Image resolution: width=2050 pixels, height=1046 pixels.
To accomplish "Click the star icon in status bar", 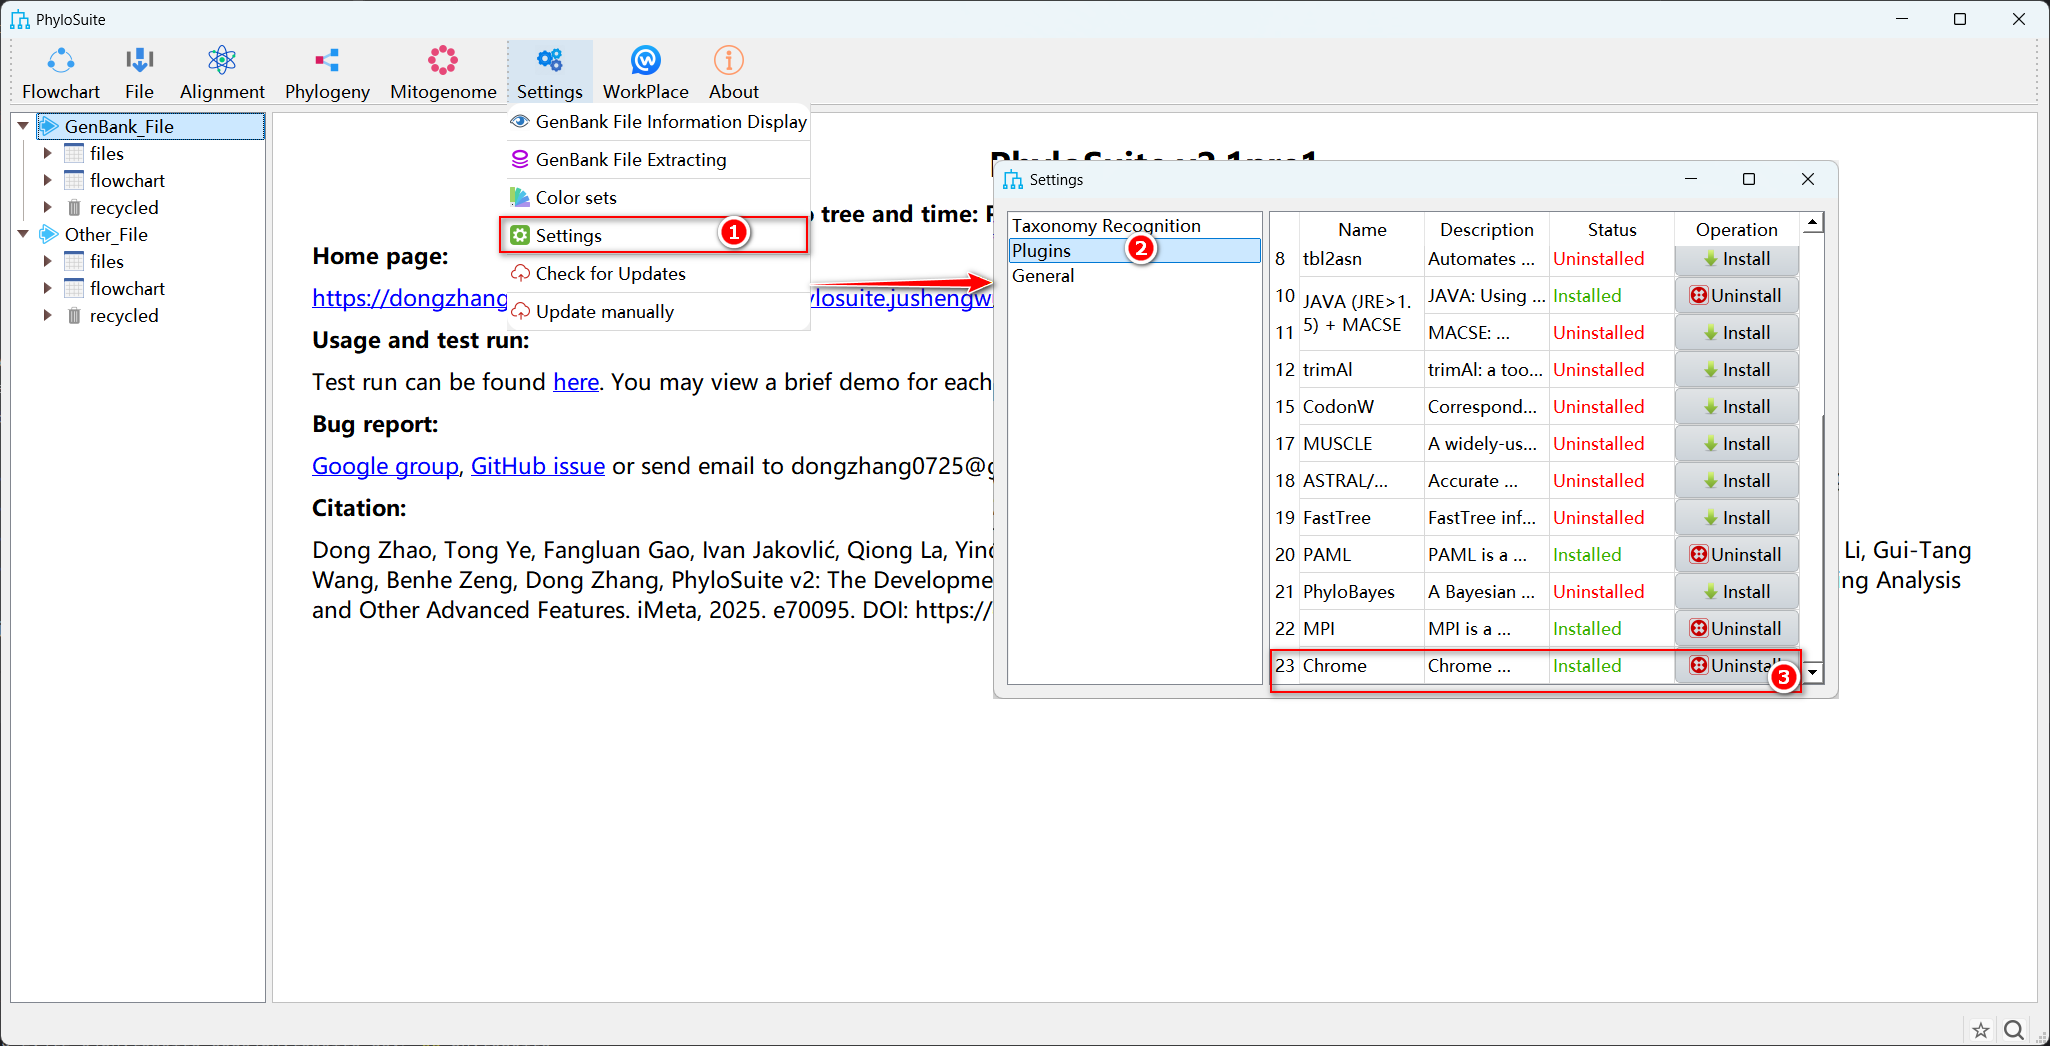I will click(x=1980, y=1030).
